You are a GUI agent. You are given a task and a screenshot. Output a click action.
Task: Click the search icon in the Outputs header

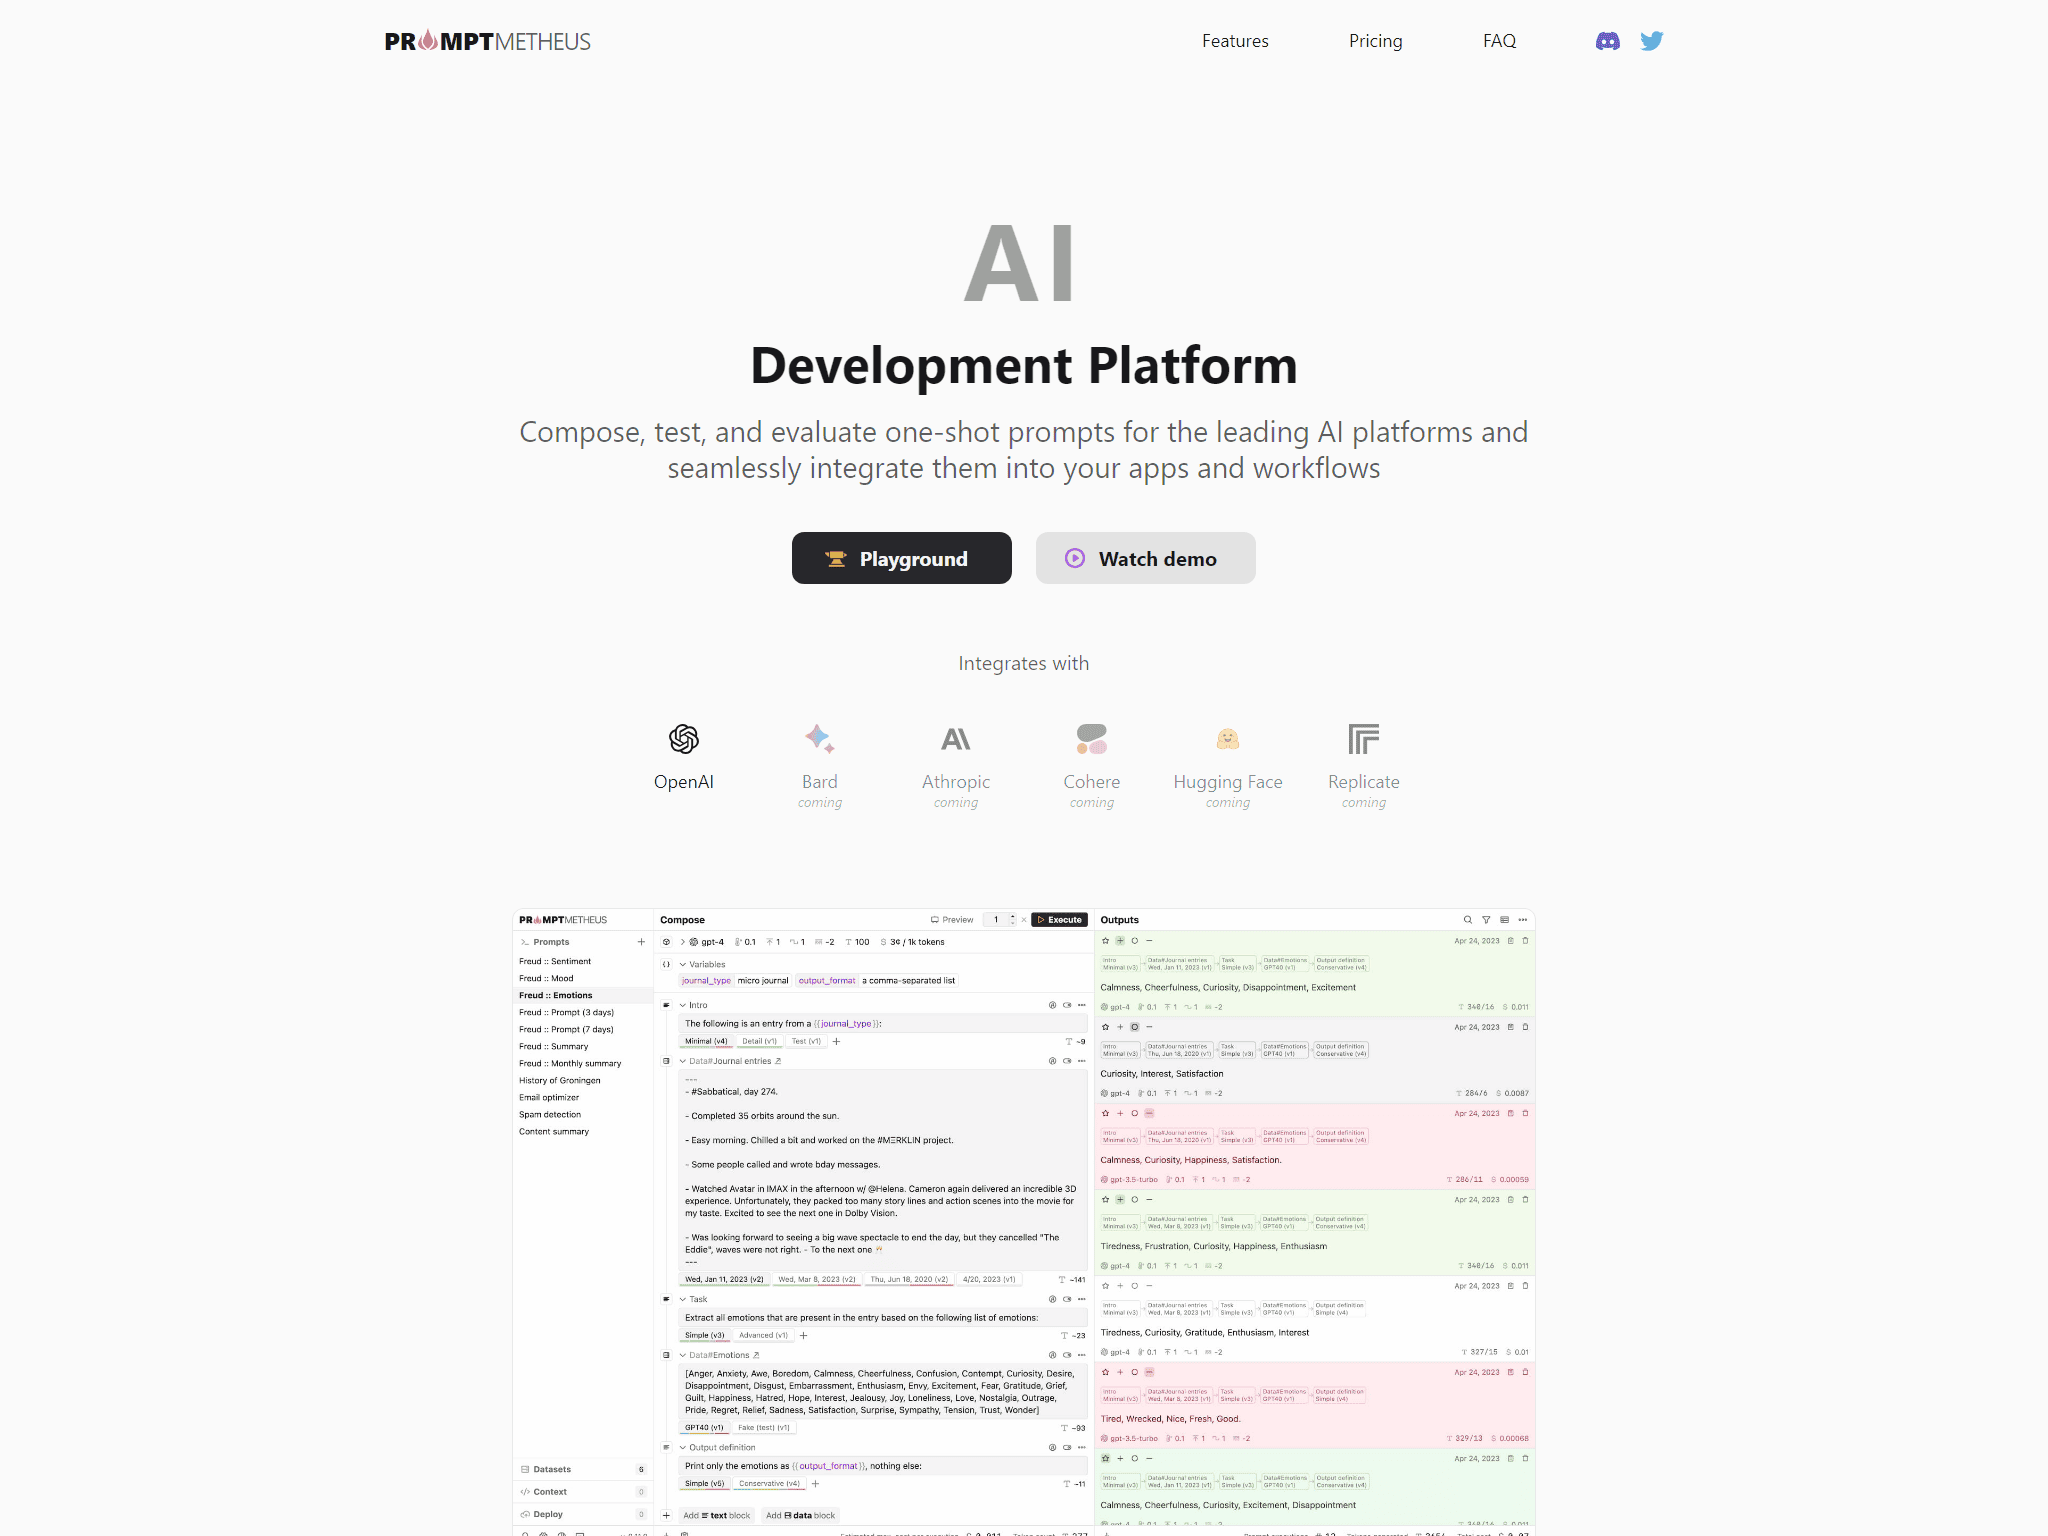coord(1468,920)
